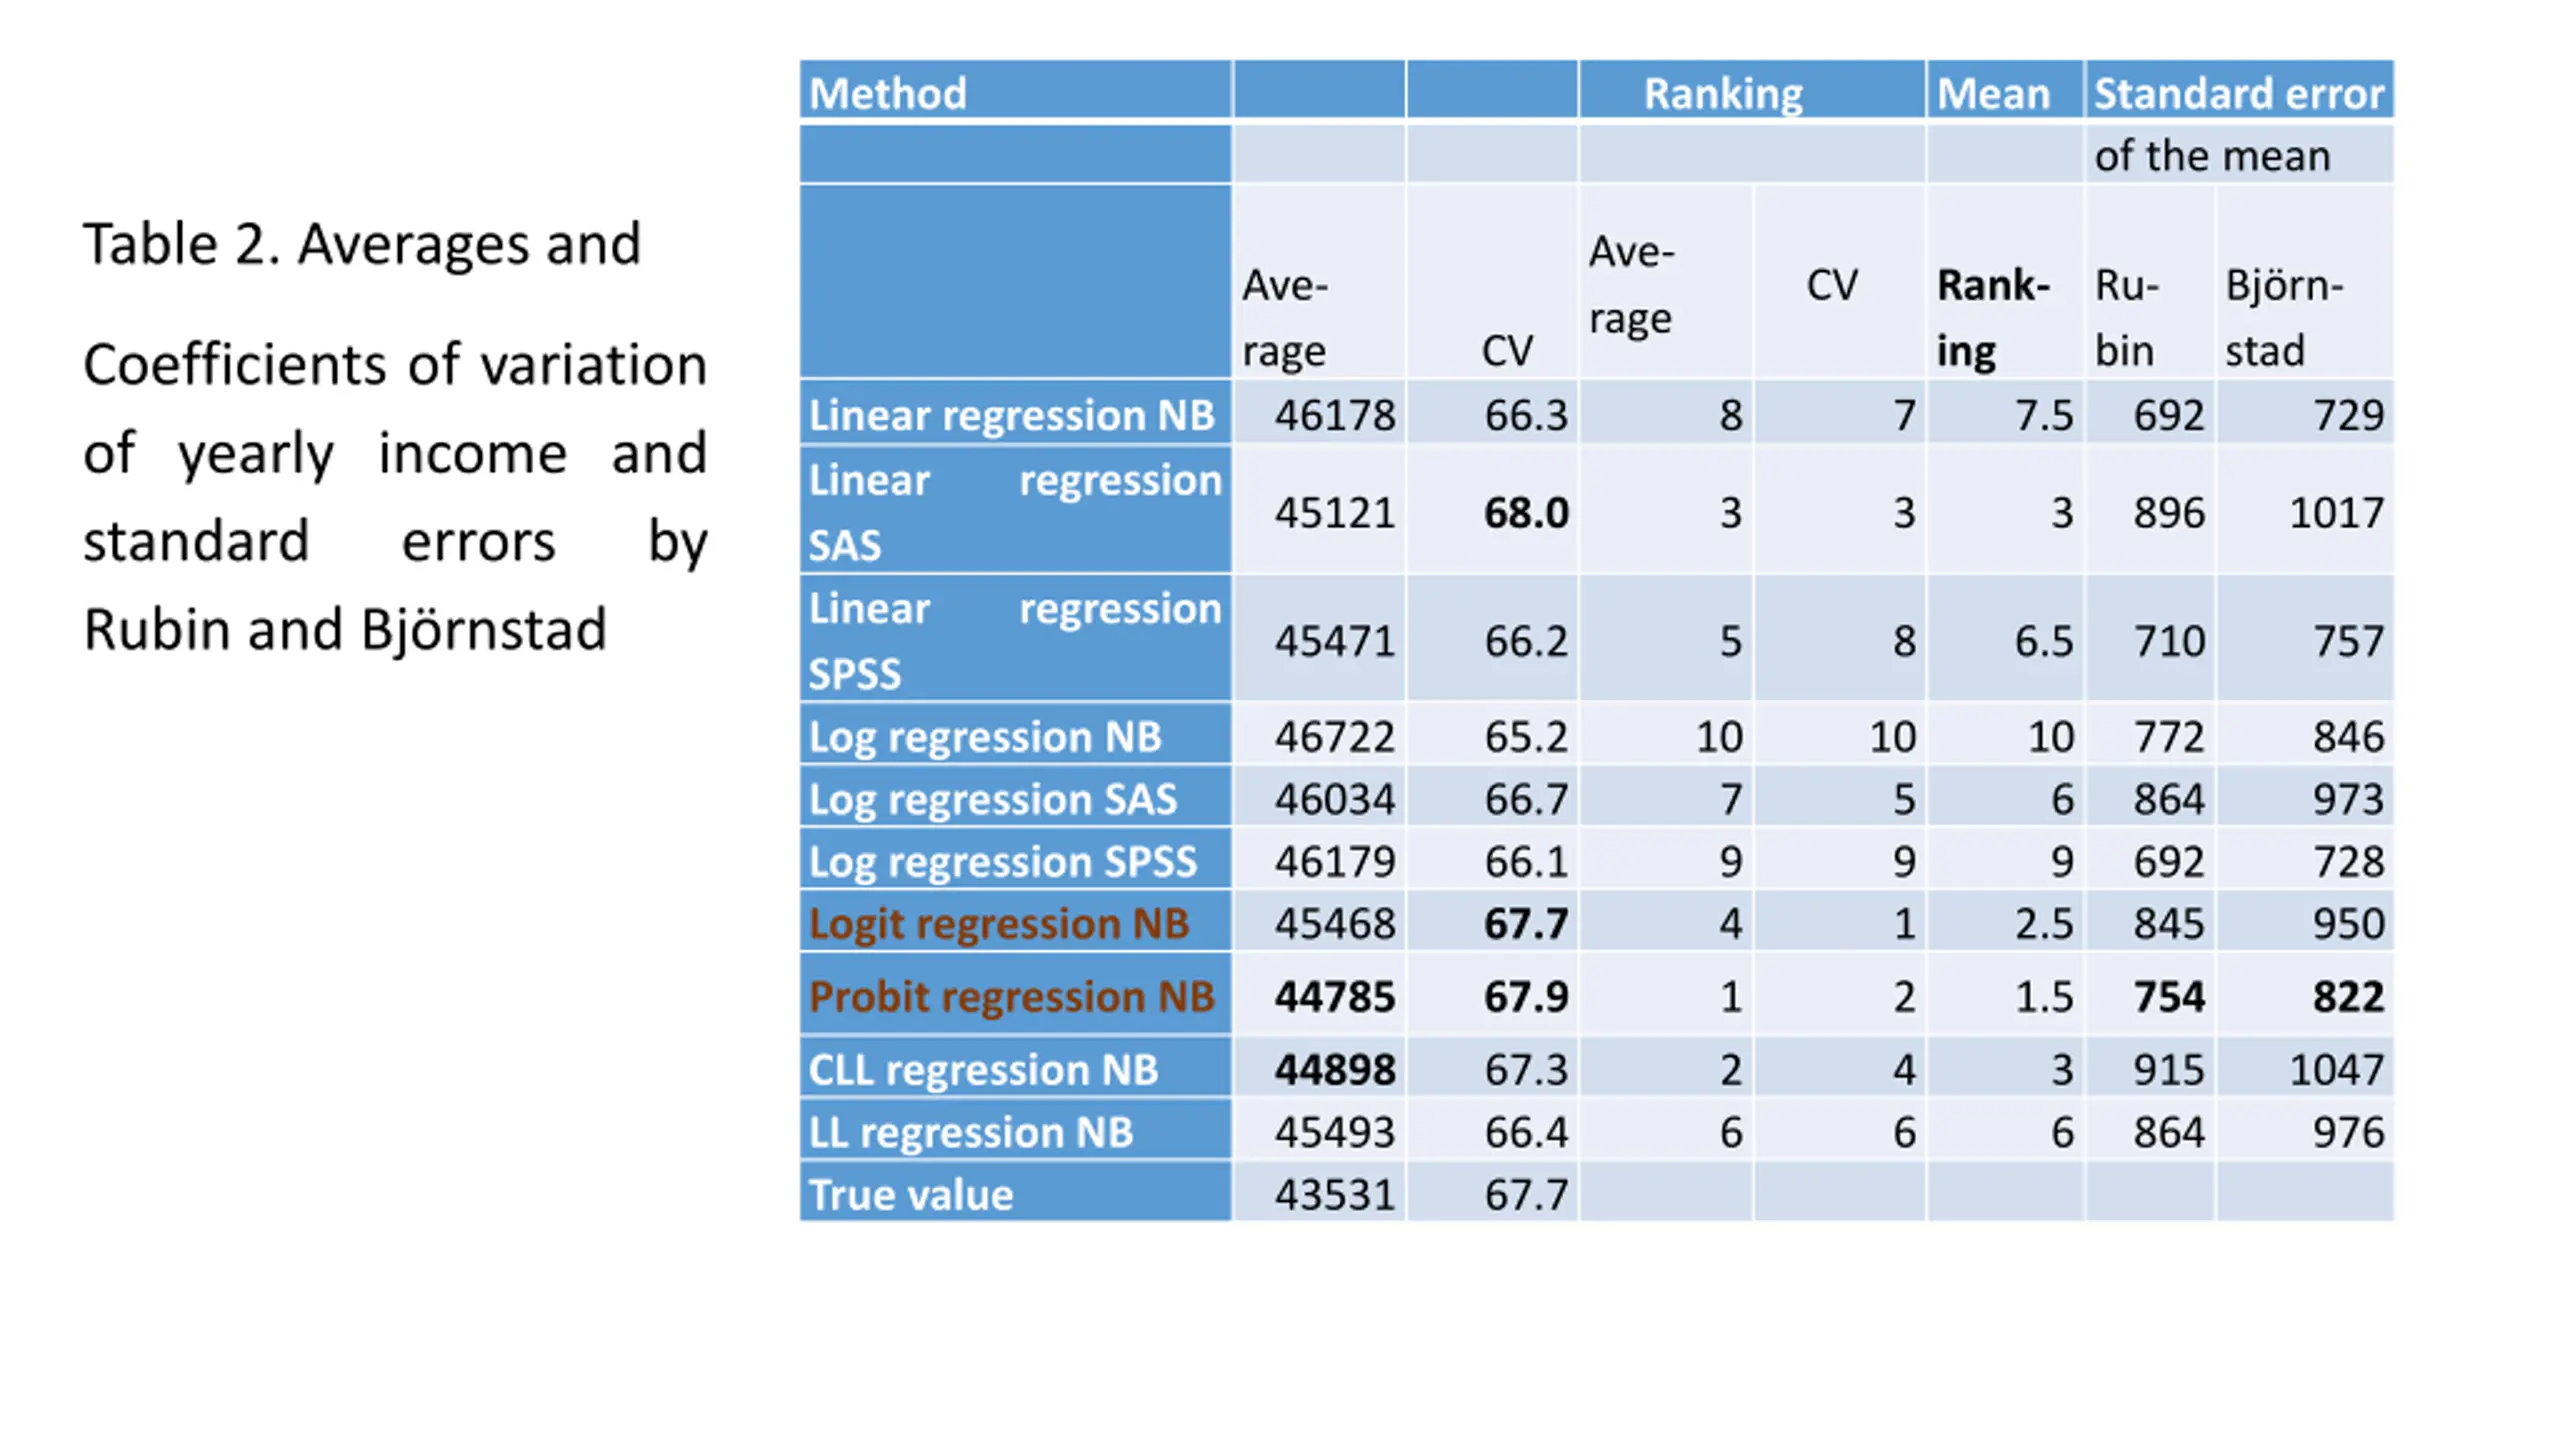Click the 'Standard error' header
The image size is (2560, 1440).
[2238, 92]
